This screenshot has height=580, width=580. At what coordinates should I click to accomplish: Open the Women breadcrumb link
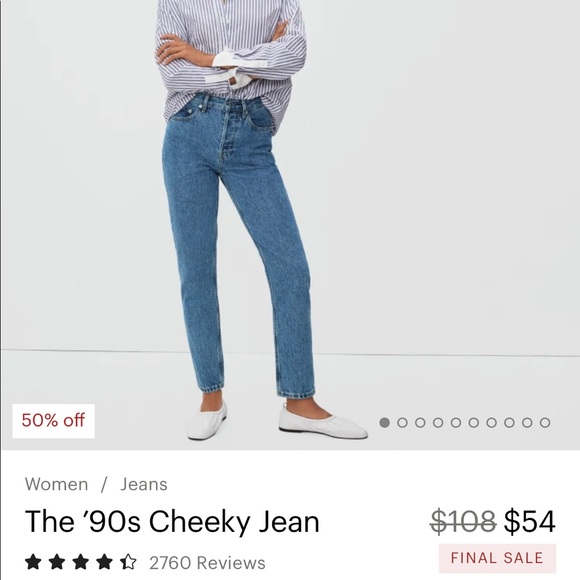point(57,484)
